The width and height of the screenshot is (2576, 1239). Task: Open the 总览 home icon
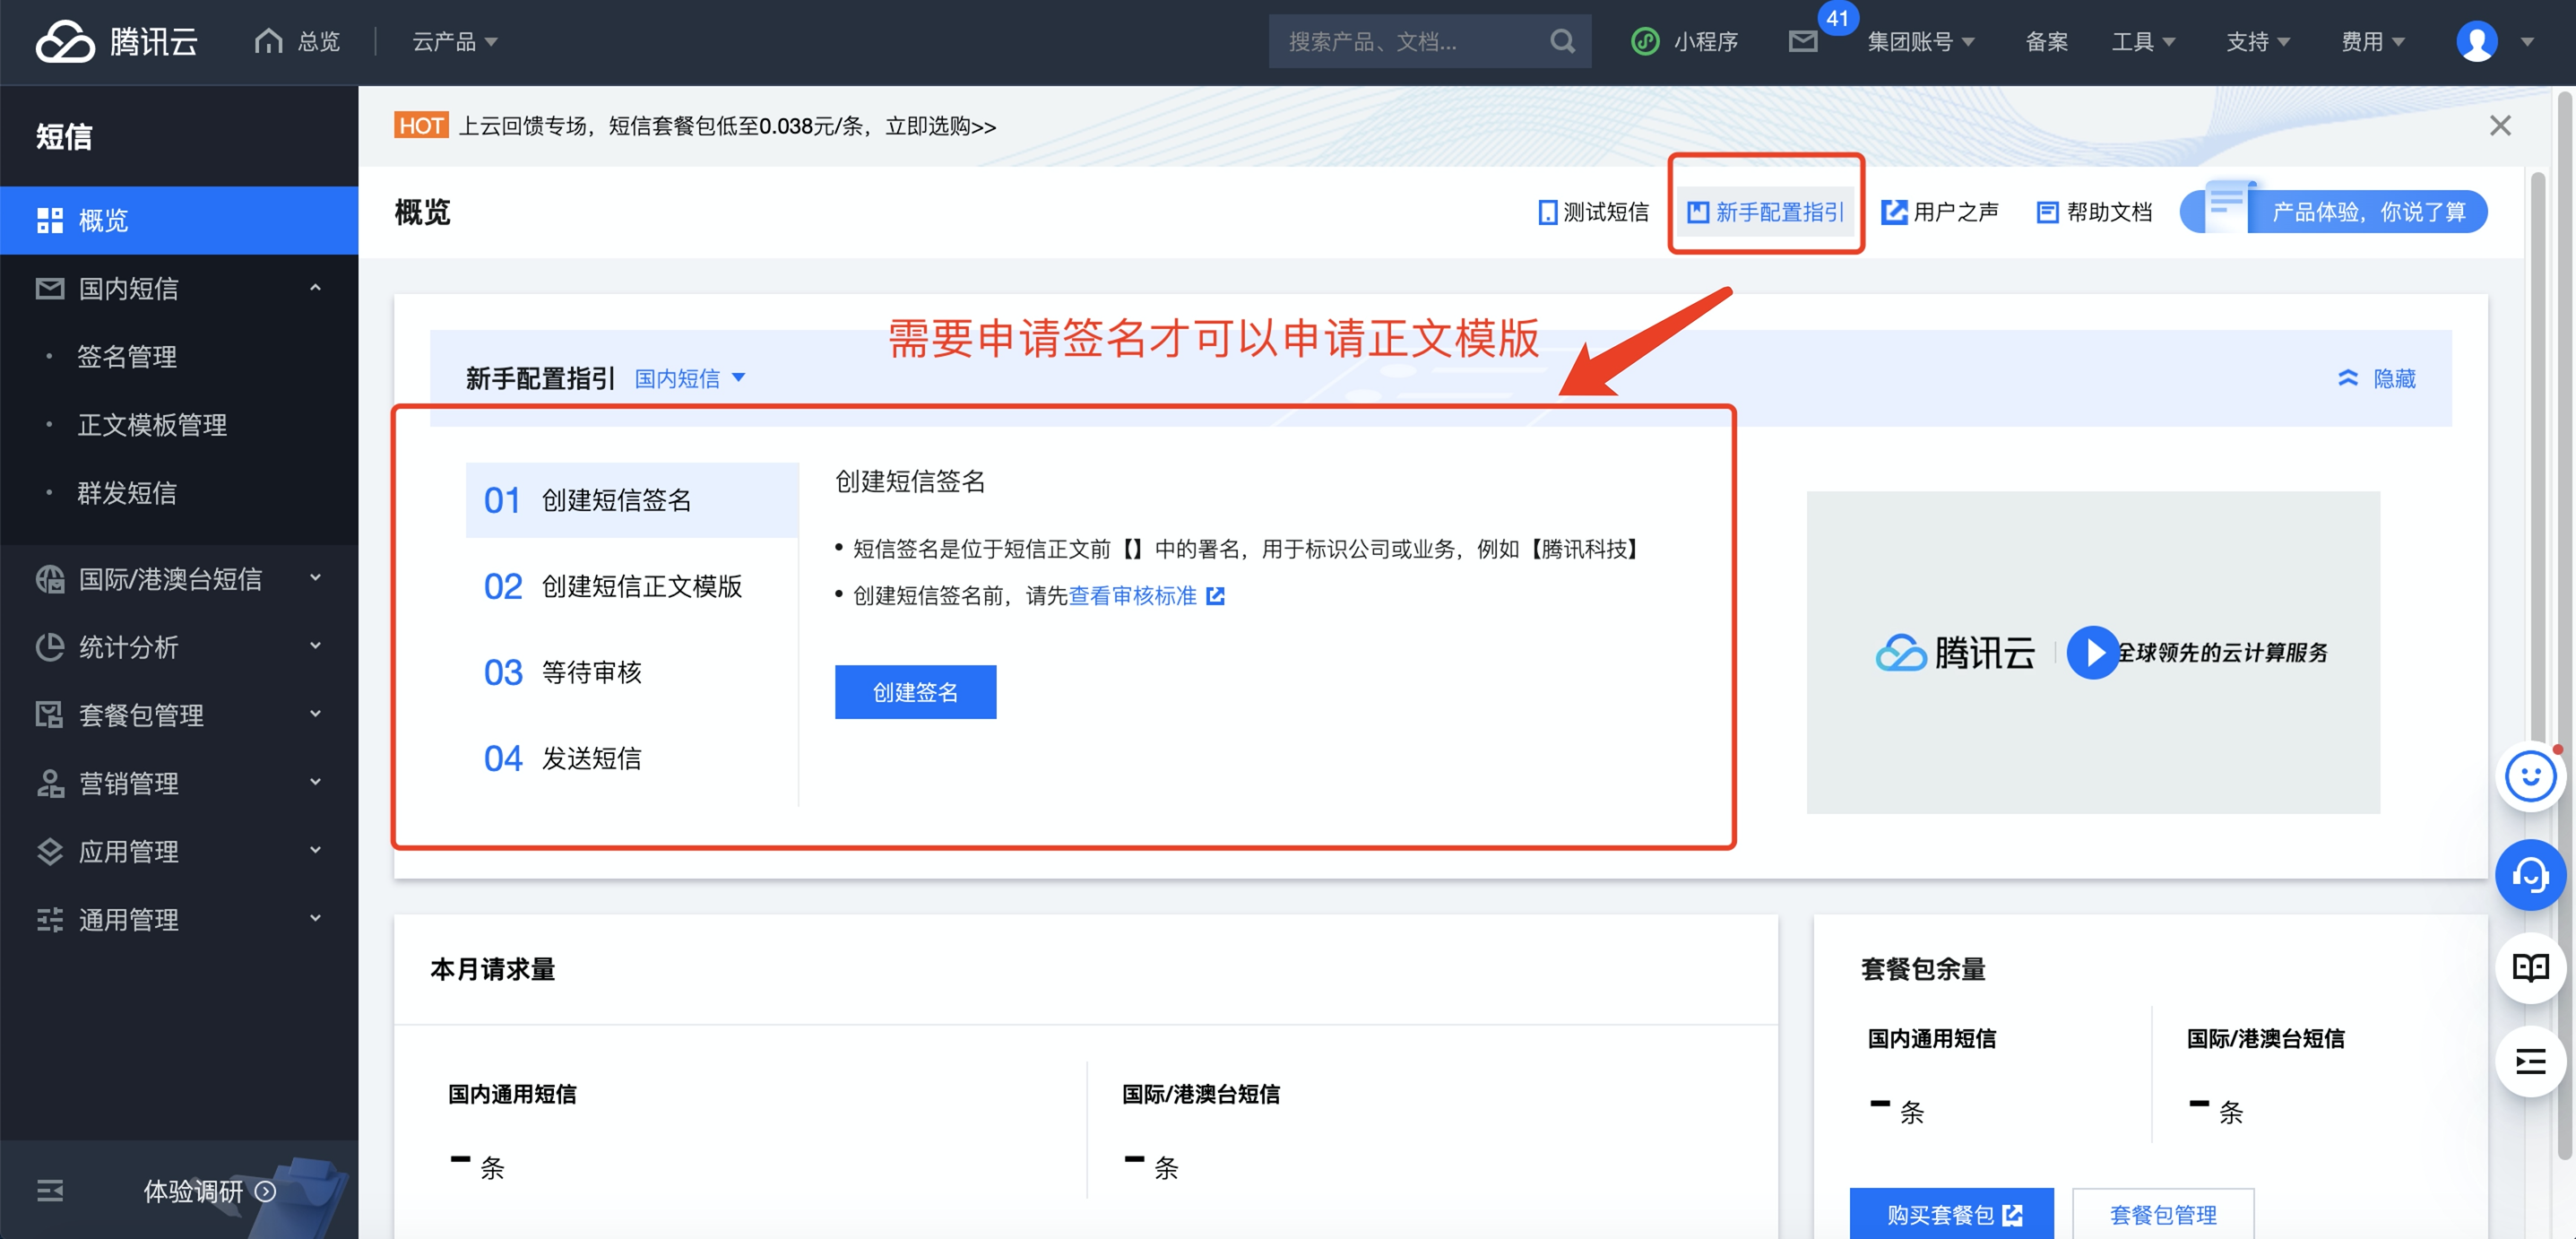(268, 41)
